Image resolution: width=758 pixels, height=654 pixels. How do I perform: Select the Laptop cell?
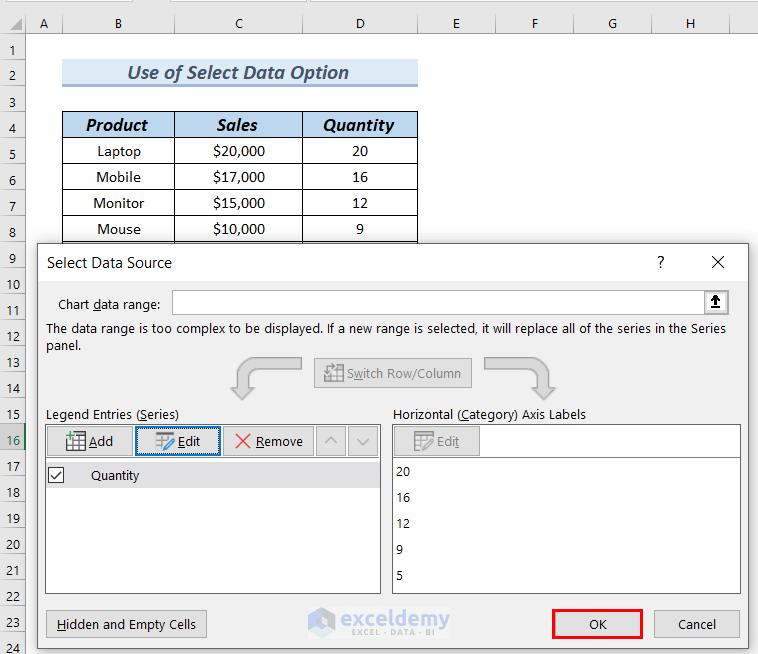tap(118, 151)
